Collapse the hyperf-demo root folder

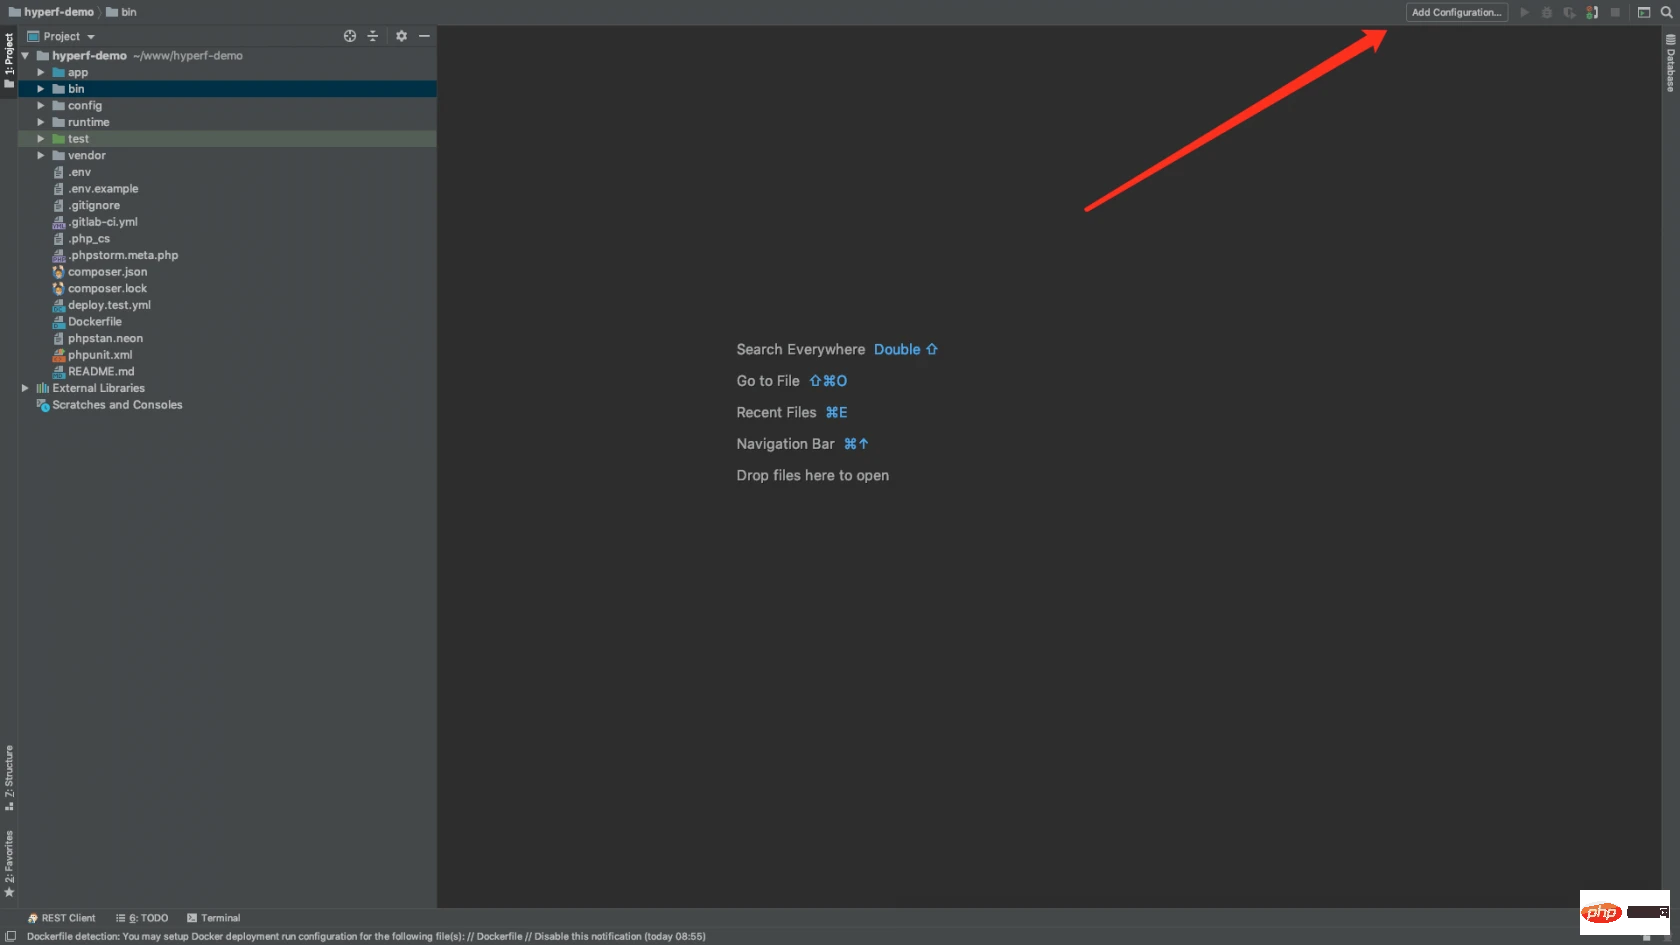tap(25, 56)
